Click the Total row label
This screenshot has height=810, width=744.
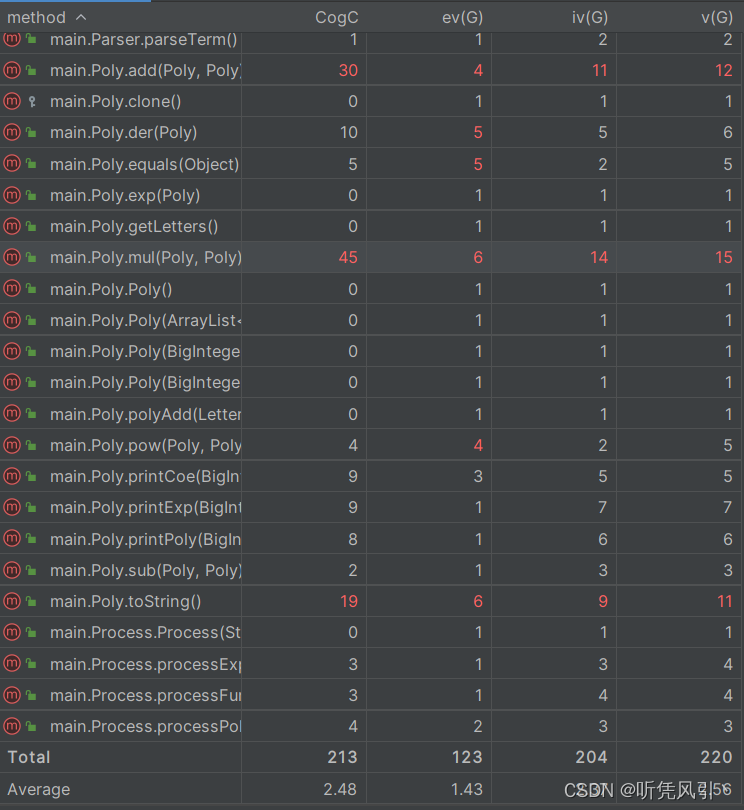click(29, 757)
